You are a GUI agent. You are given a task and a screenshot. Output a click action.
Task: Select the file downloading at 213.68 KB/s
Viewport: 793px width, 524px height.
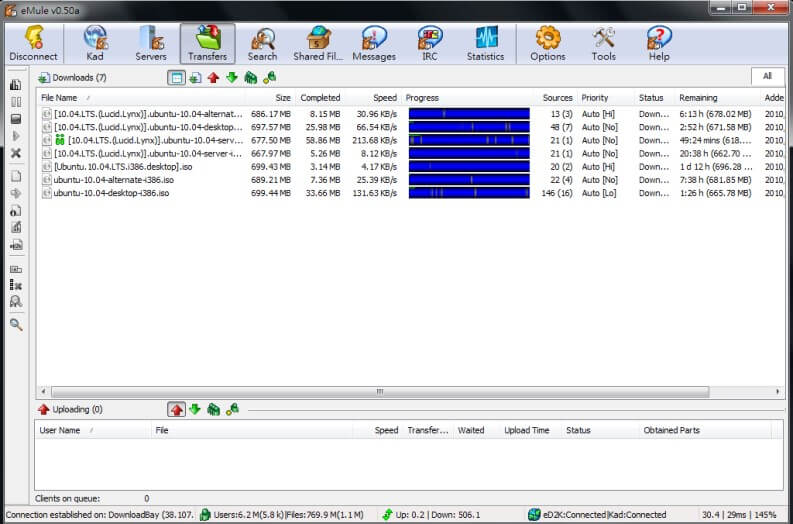tap(411, 140)
